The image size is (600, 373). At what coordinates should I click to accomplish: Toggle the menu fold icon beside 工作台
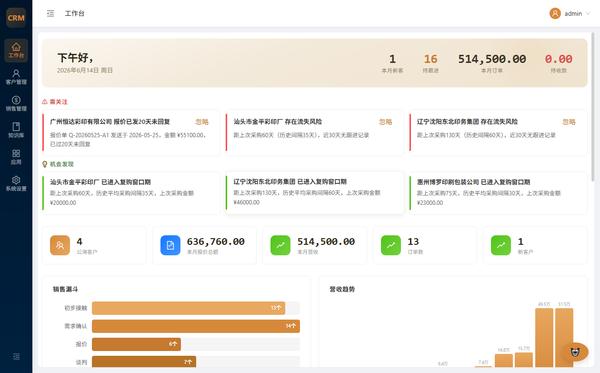click(51, 13)
